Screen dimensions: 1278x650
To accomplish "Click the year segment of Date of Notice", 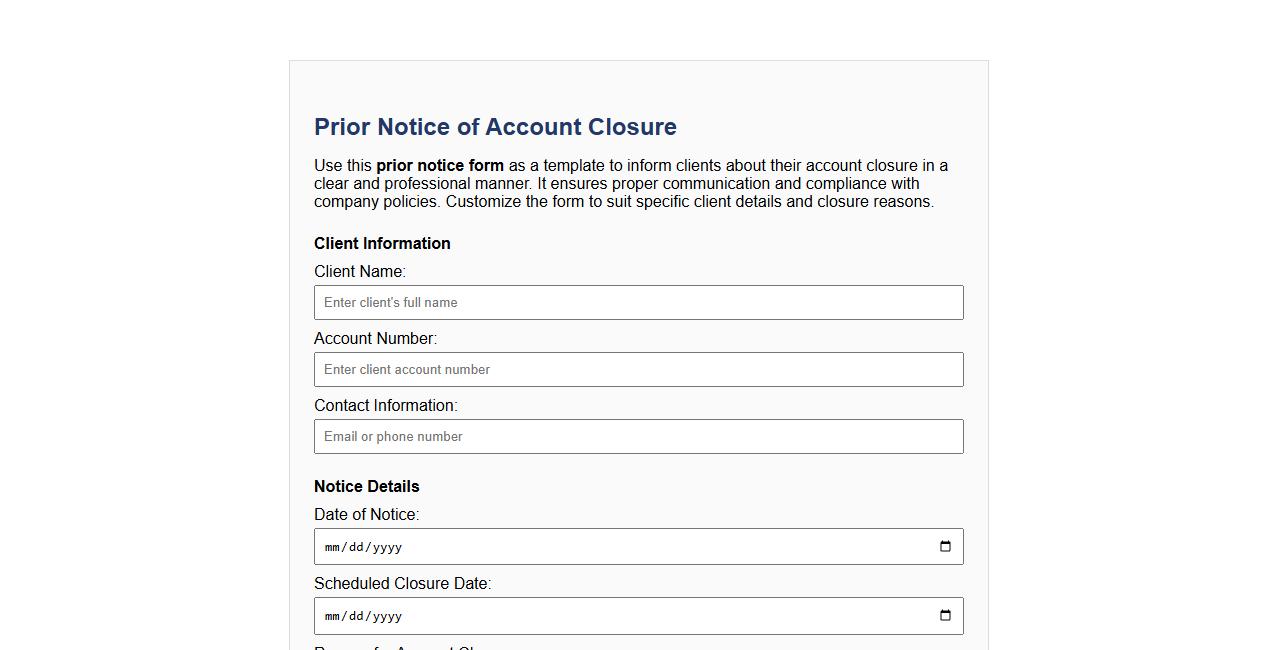I will [388, 546].
